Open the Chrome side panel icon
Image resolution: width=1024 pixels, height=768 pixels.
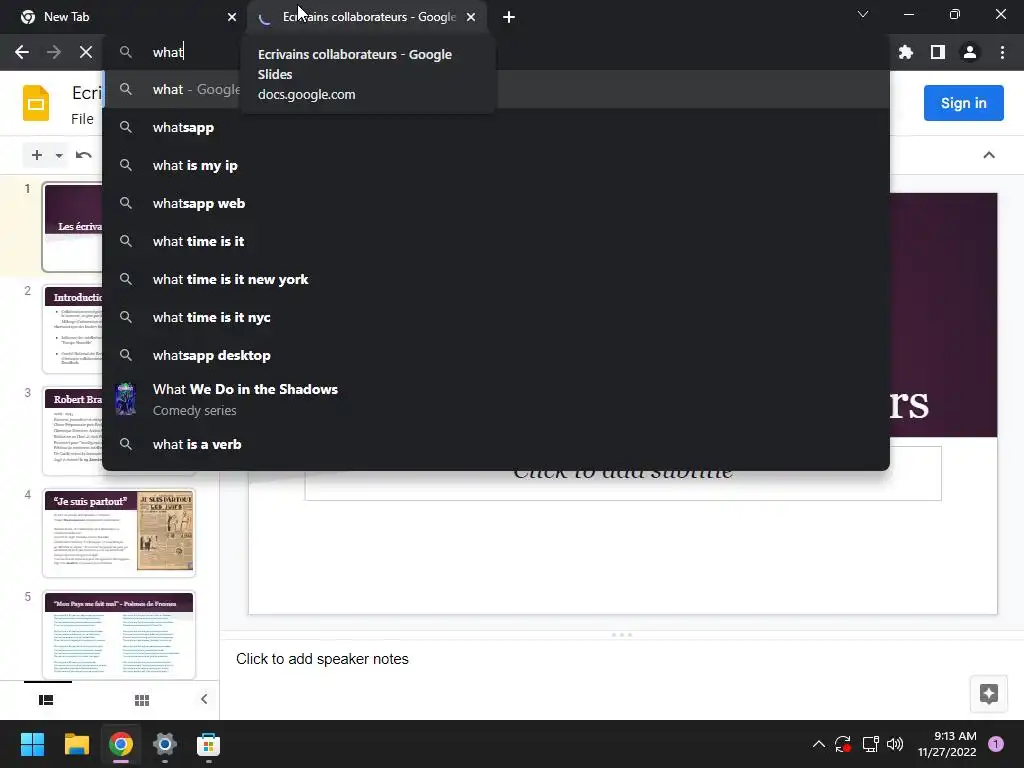[938, 52]
